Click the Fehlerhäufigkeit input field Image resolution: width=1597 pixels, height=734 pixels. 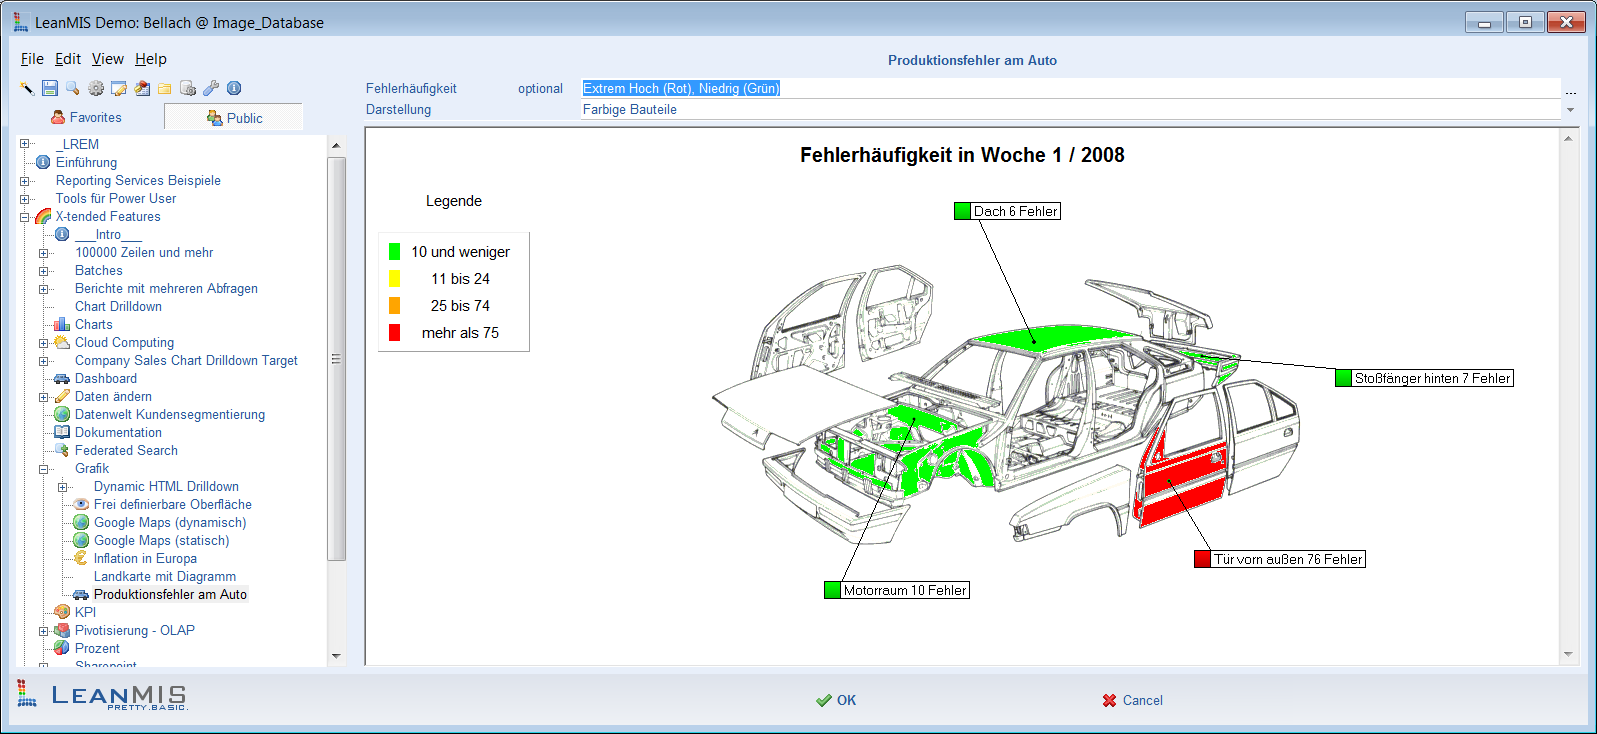(x=1070, y=88)
